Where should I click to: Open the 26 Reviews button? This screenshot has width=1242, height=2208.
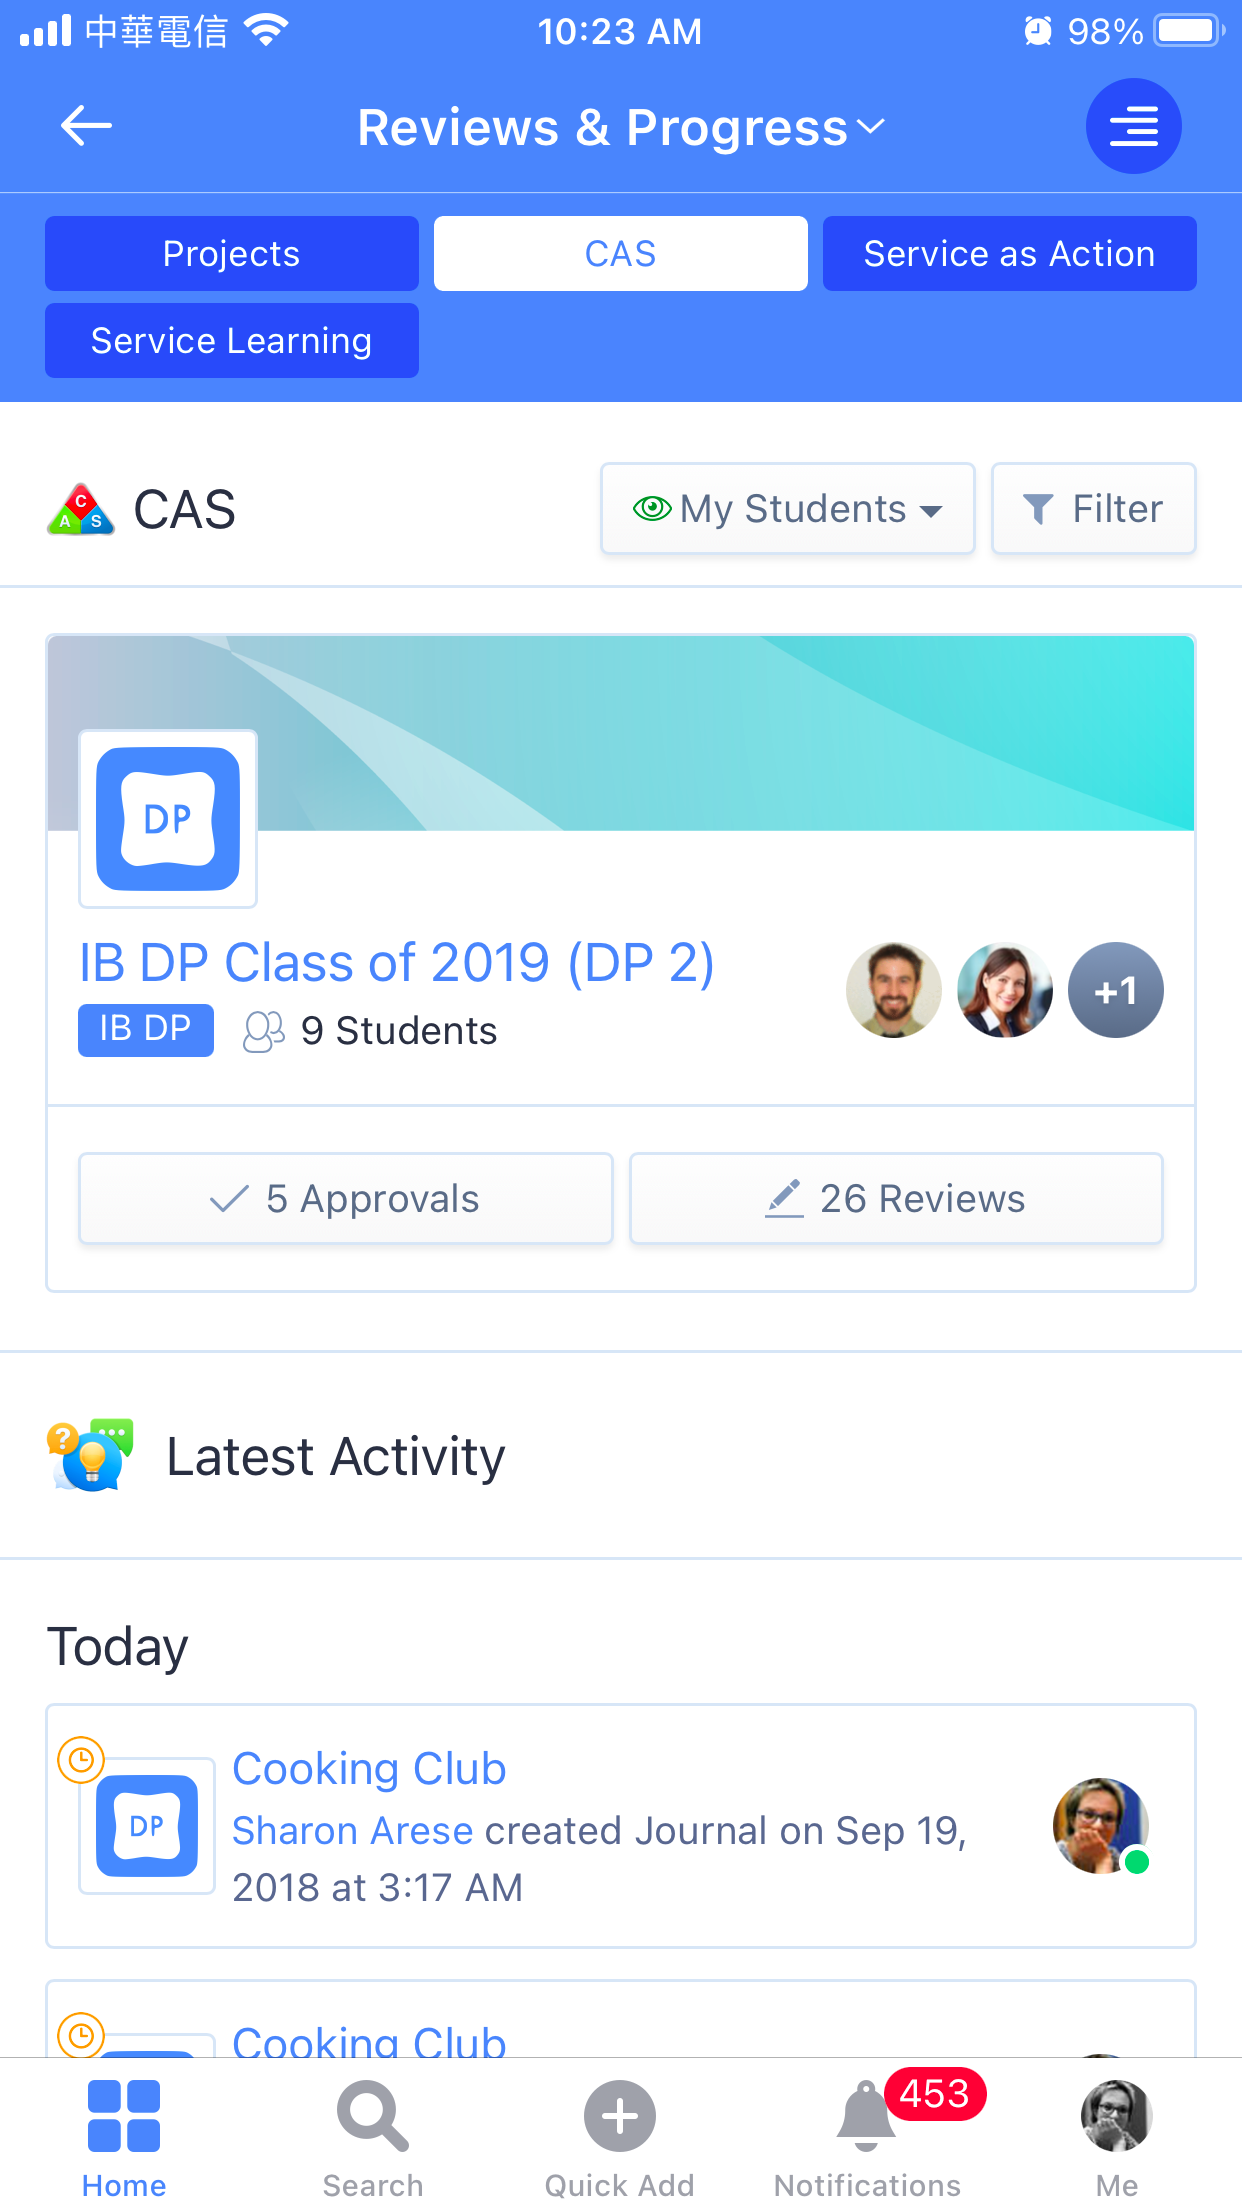point(896,1198)
